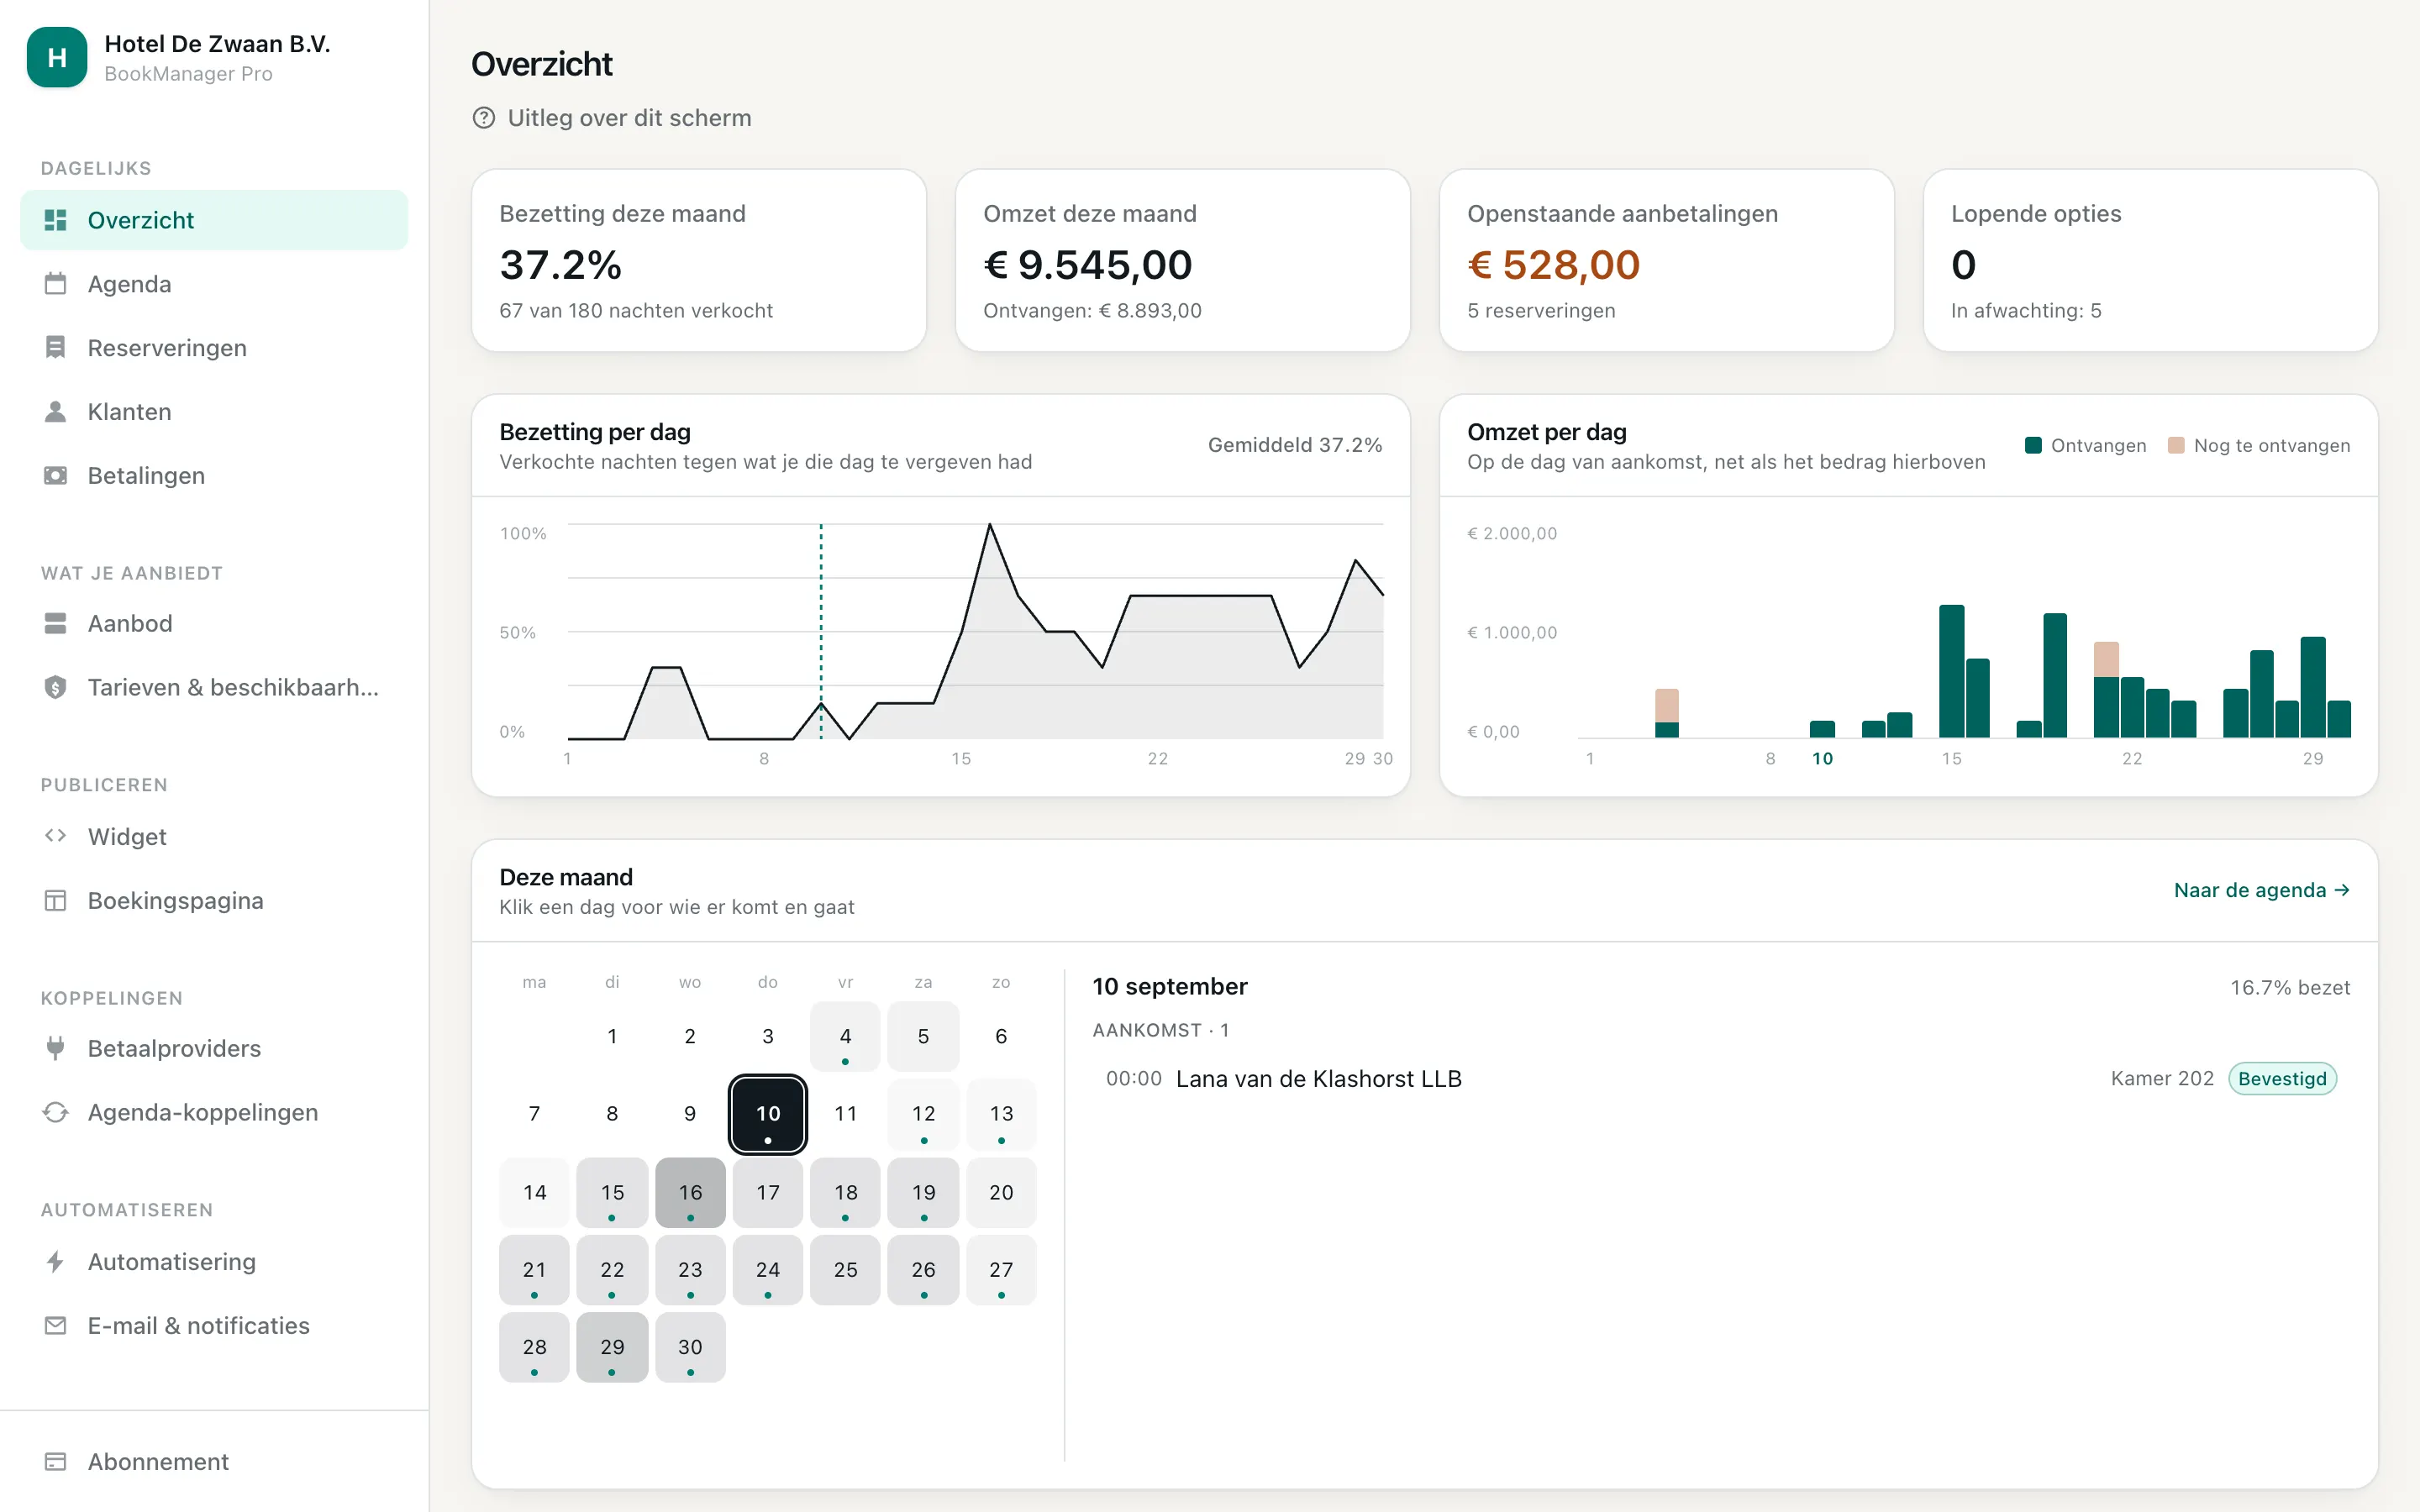Select day 4 in the calendar

(x=845, y=1036)
